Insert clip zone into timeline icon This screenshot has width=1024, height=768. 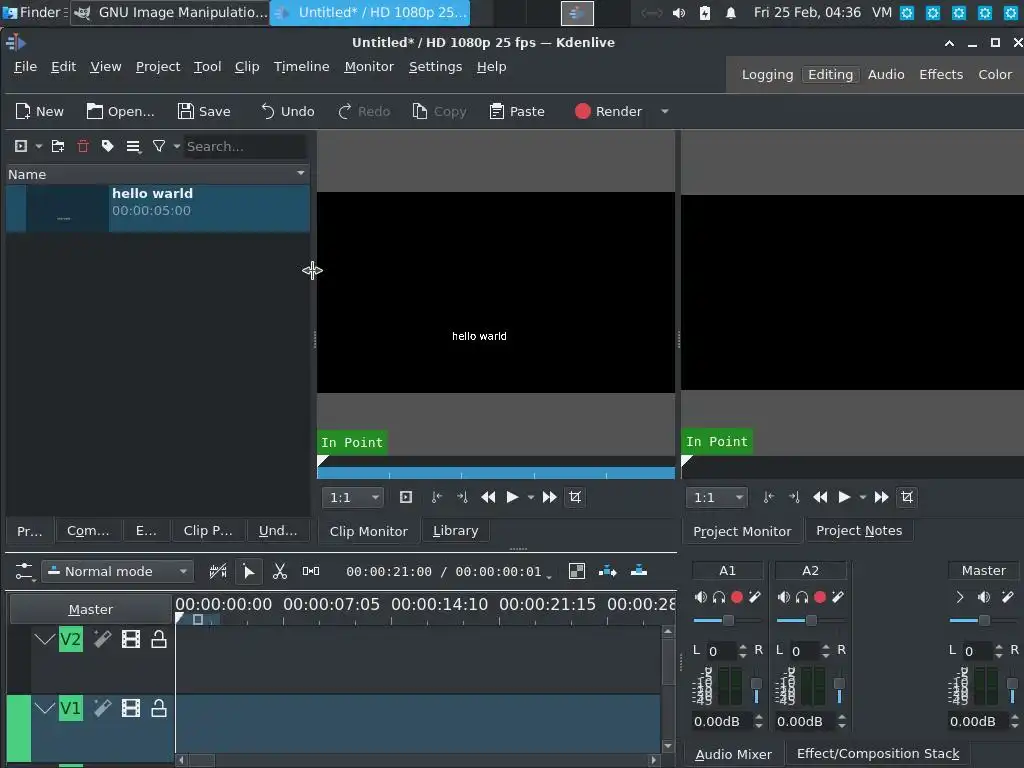point(607,571)
